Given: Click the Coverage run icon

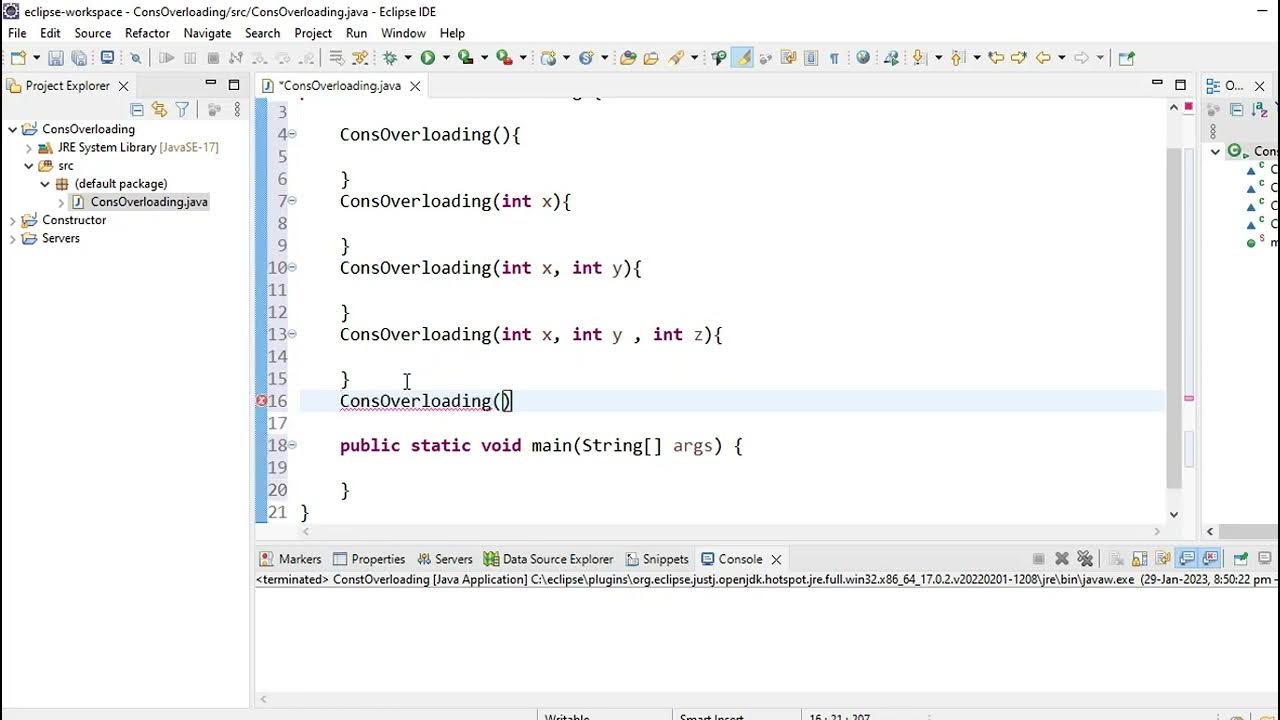Looking at the screenshot, I should [465, 58].
